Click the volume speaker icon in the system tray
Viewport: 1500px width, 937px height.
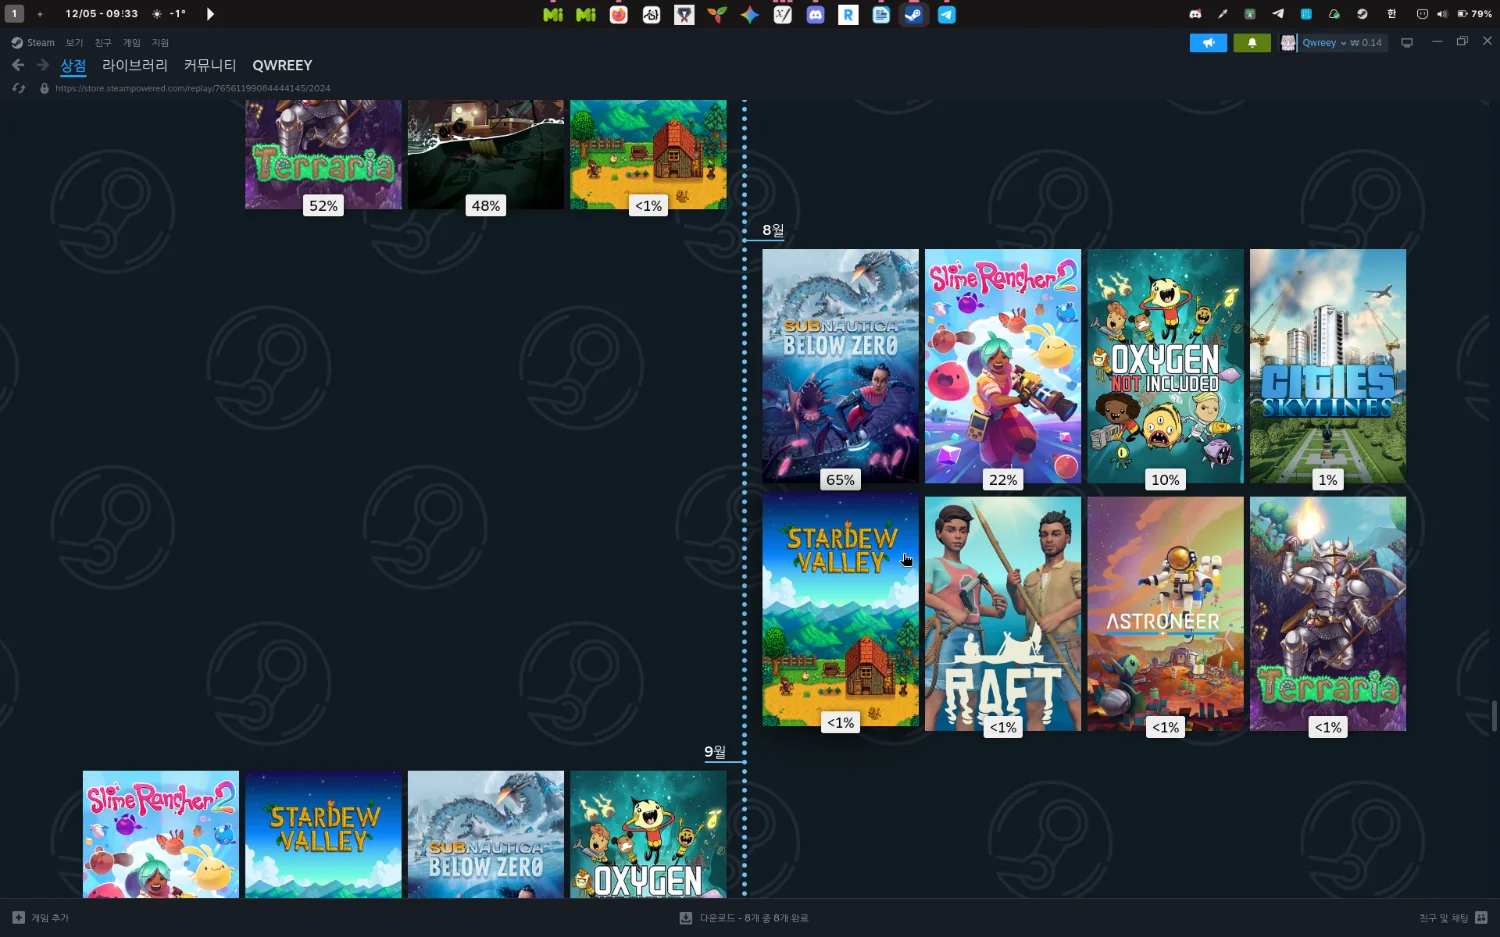tap(1441, 14)
